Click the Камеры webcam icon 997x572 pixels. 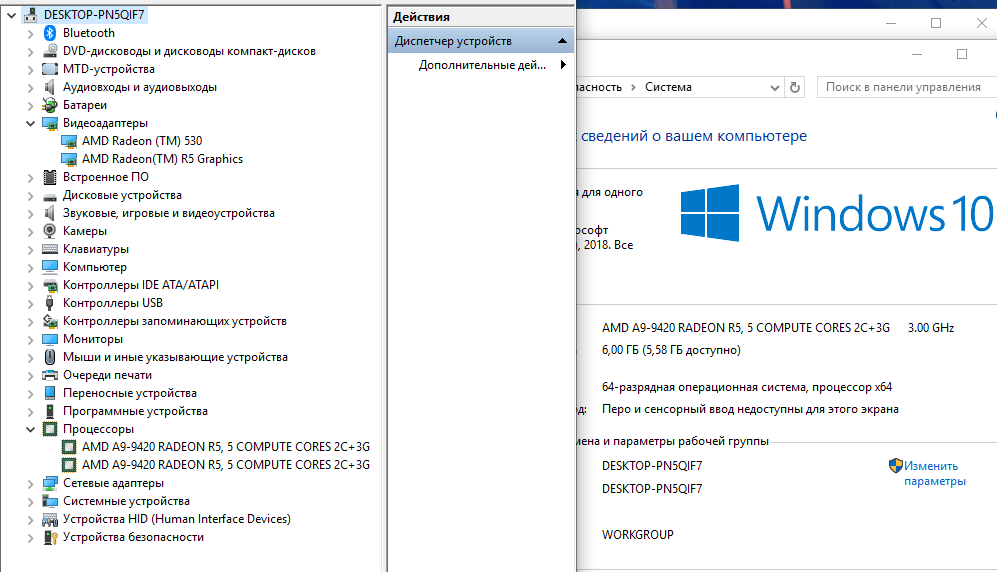pos(50,231)
